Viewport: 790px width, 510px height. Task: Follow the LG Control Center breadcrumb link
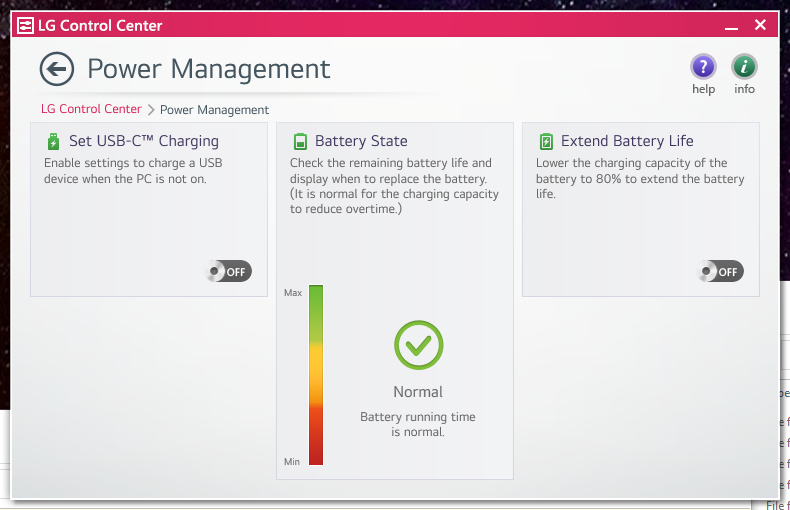pos(91,109)
